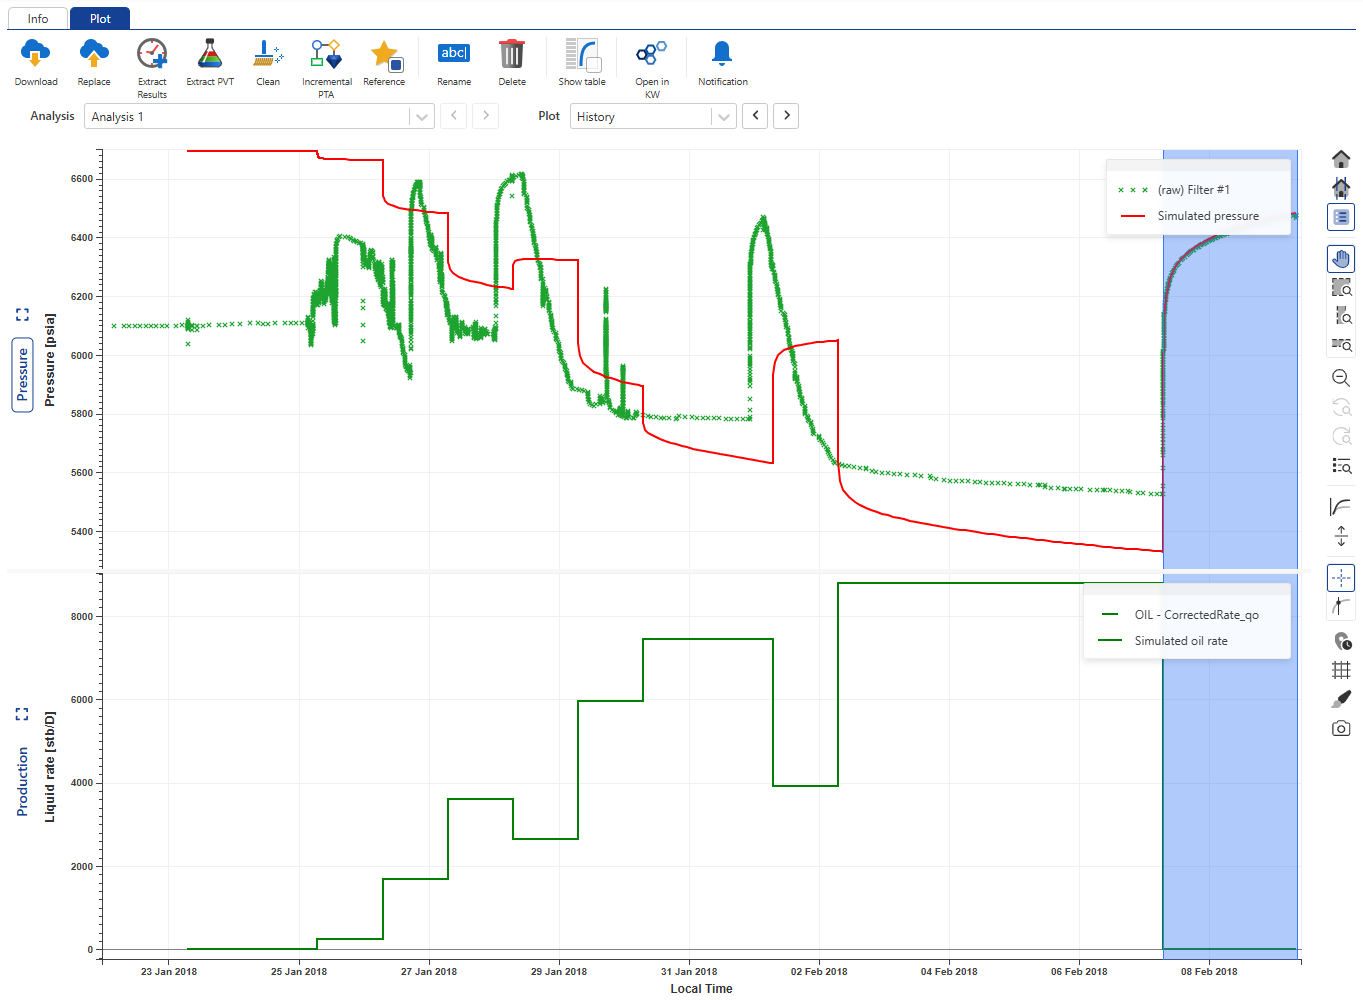1363x1002 pixels.
Task: Click the Simulated pressure red legend line
Action: pyautogui.click(x=1133, y=216)
